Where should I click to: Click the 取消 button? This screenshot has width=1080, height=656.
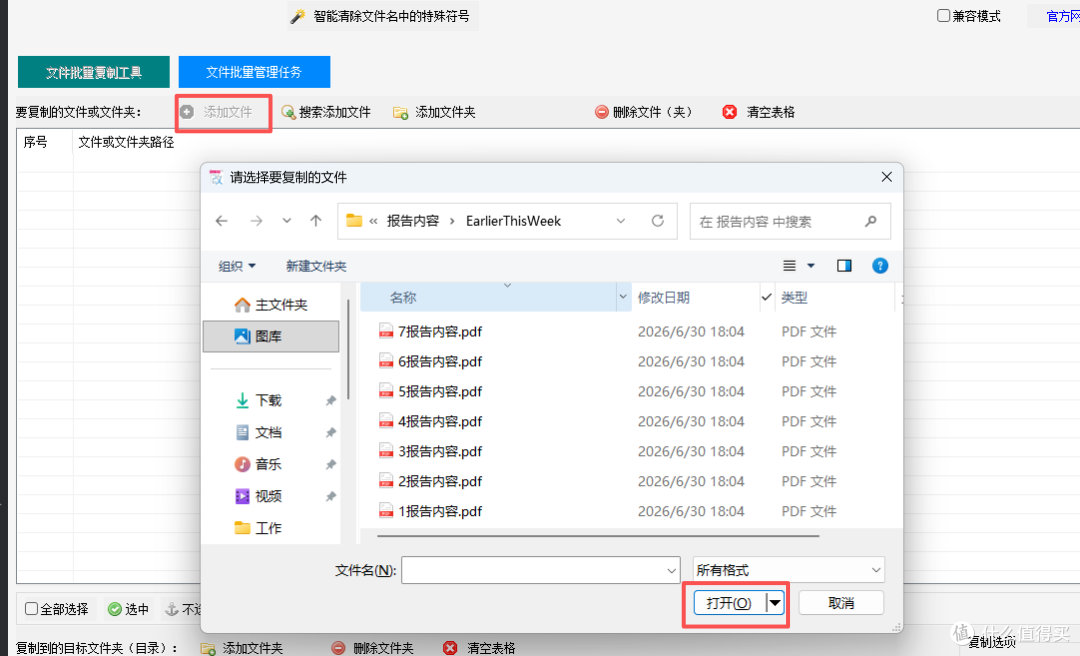841,603
